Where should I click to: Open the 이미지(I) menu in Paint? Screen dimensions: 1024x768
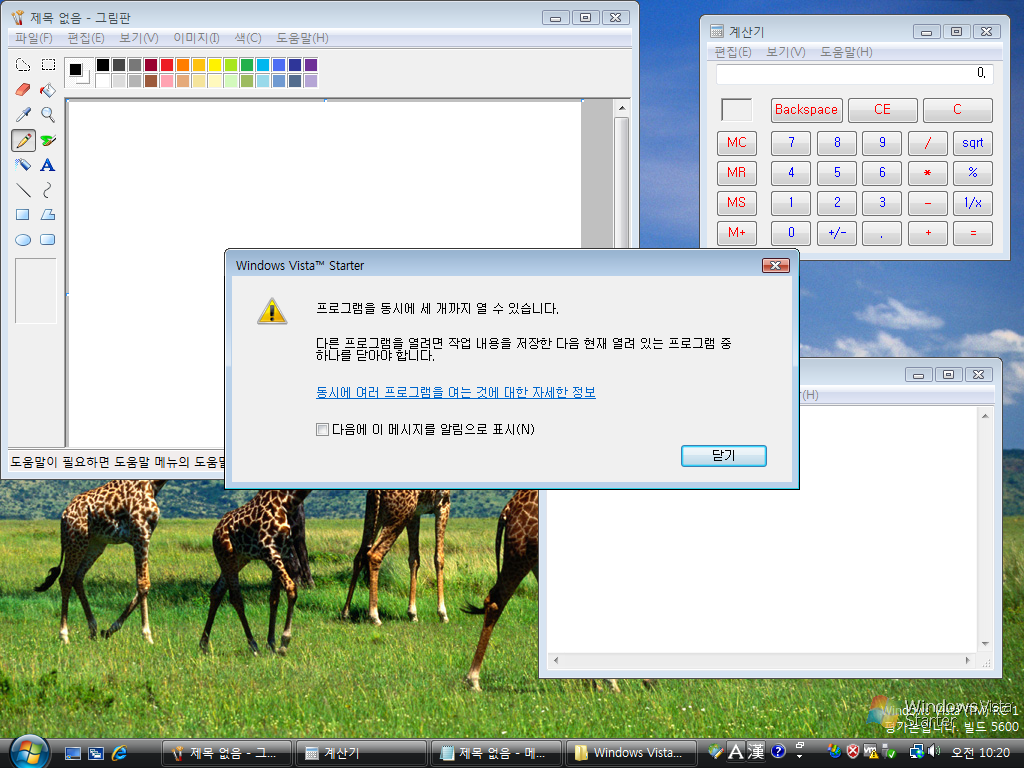pyautogui.click(x=196, y=38)
